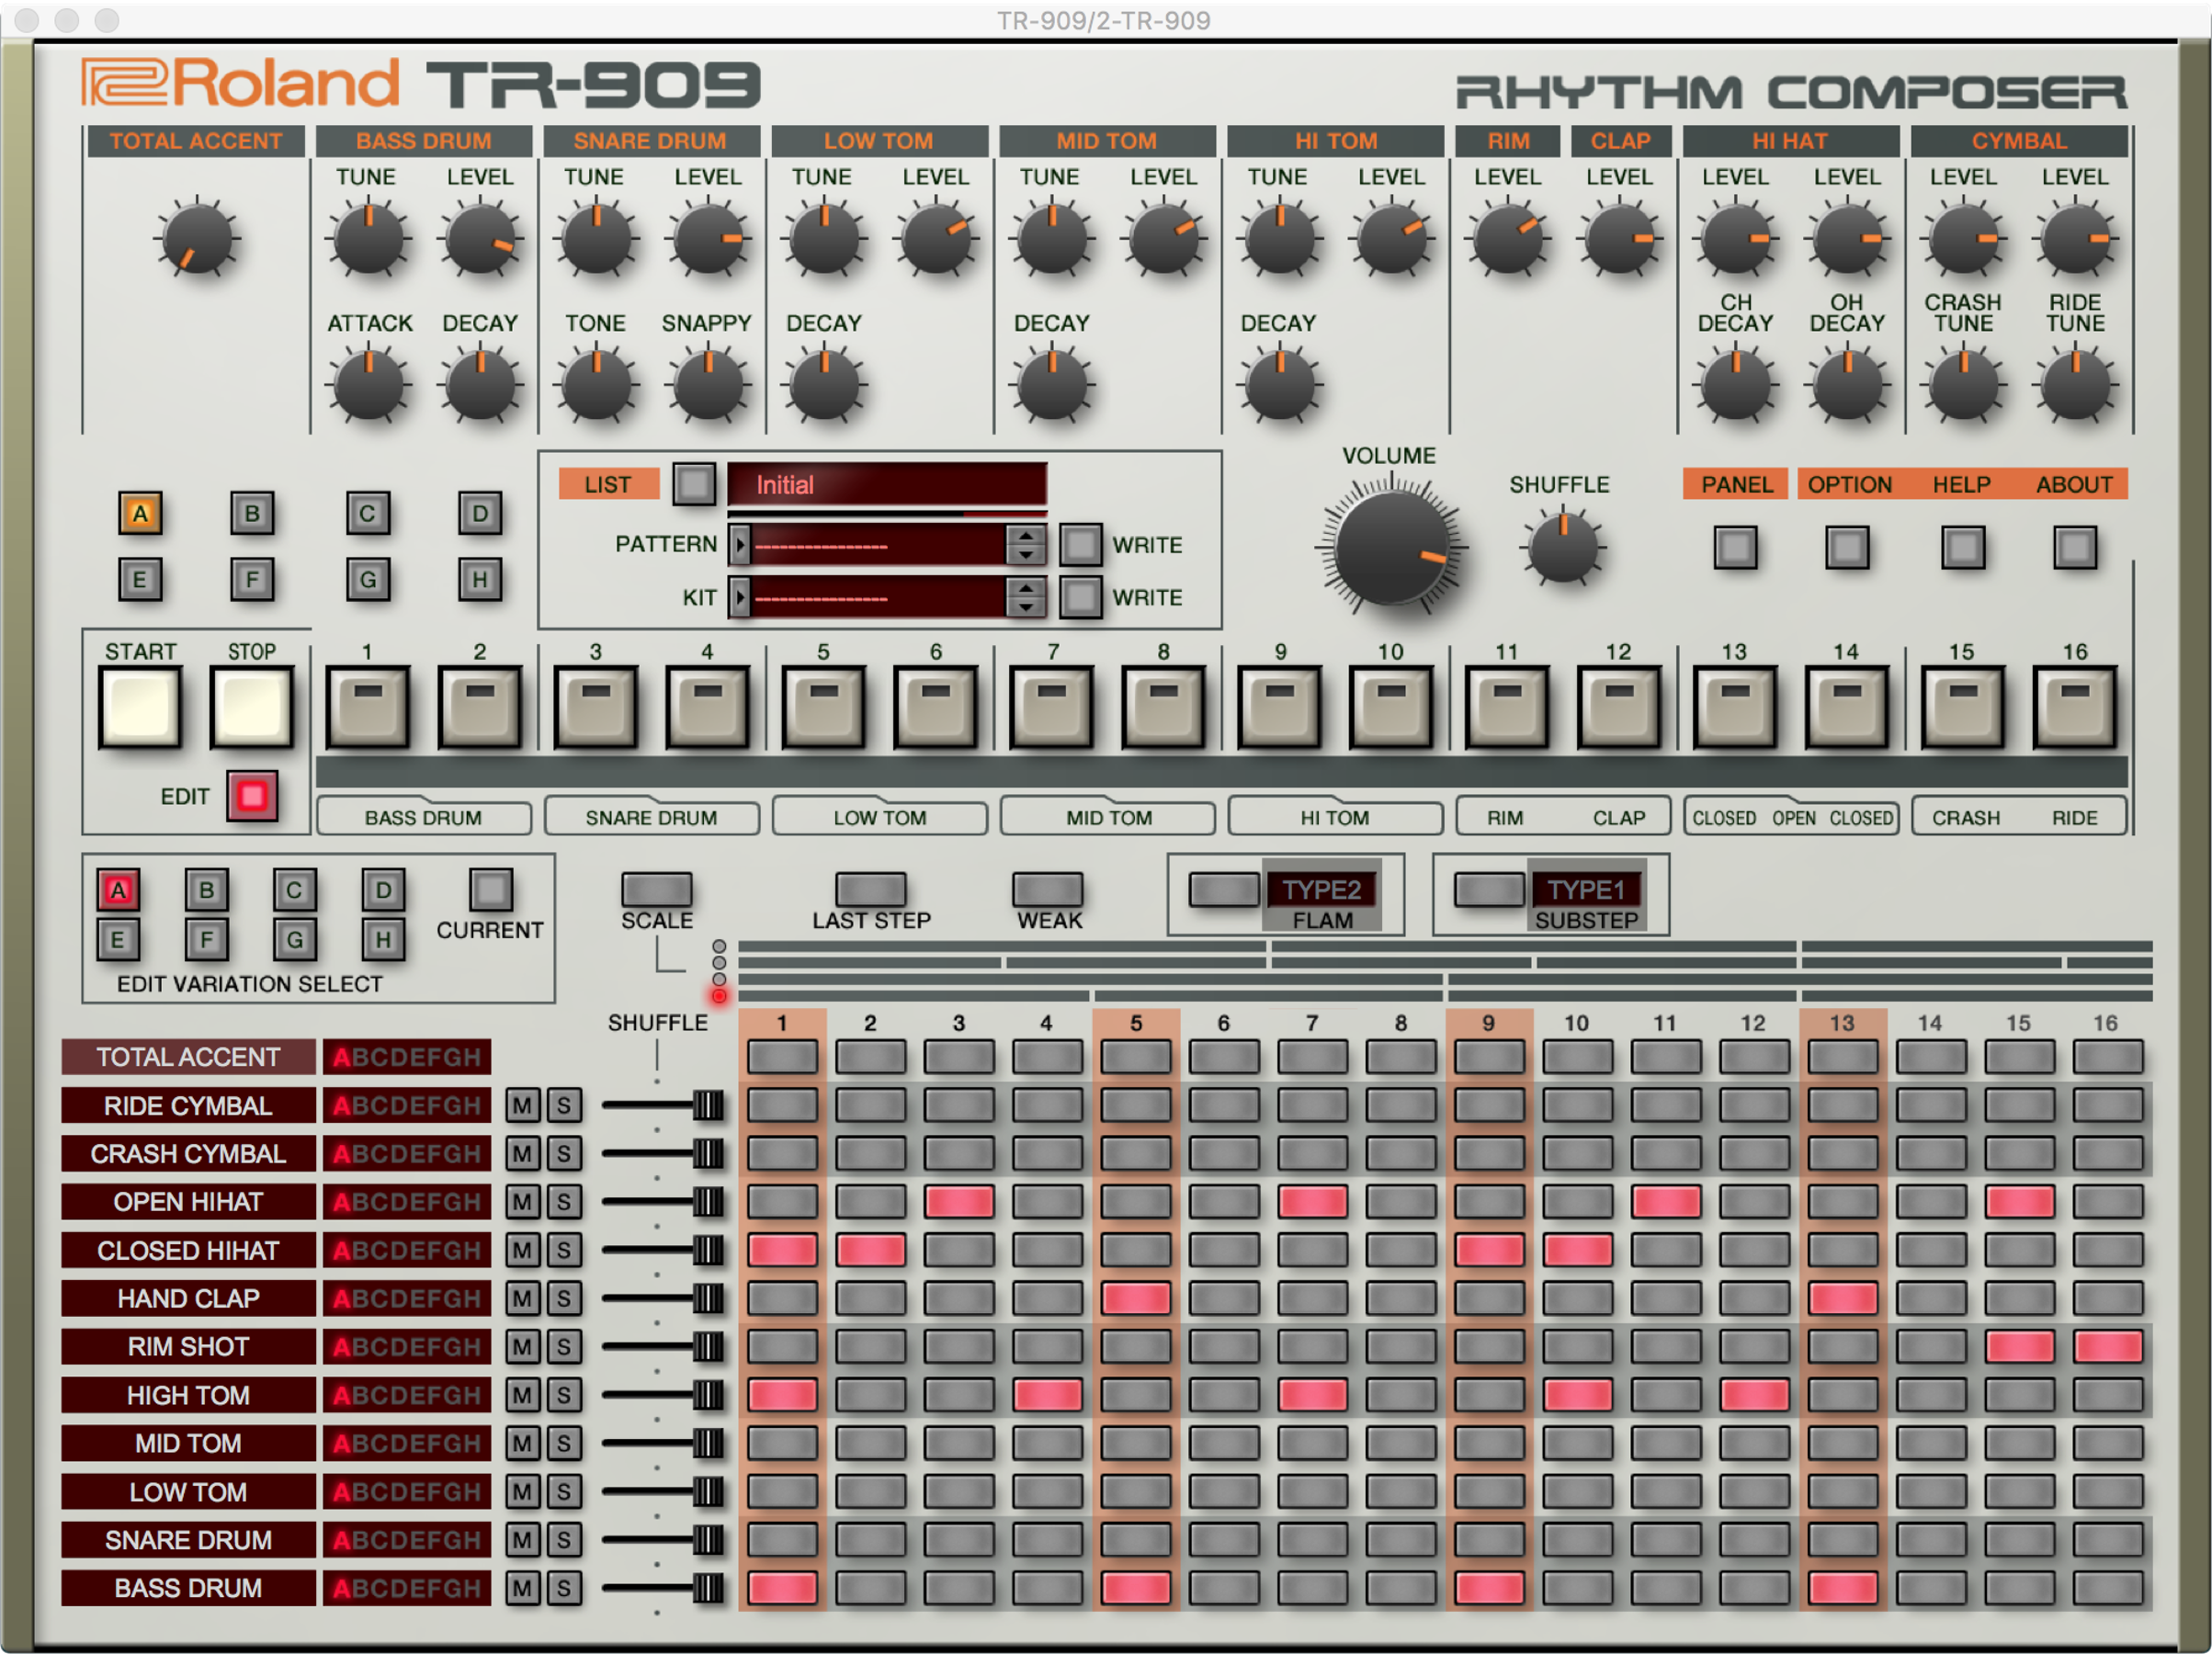Click the Bass Drum Tune knob
2212x1654 pixels.
[x=368, y=239]
